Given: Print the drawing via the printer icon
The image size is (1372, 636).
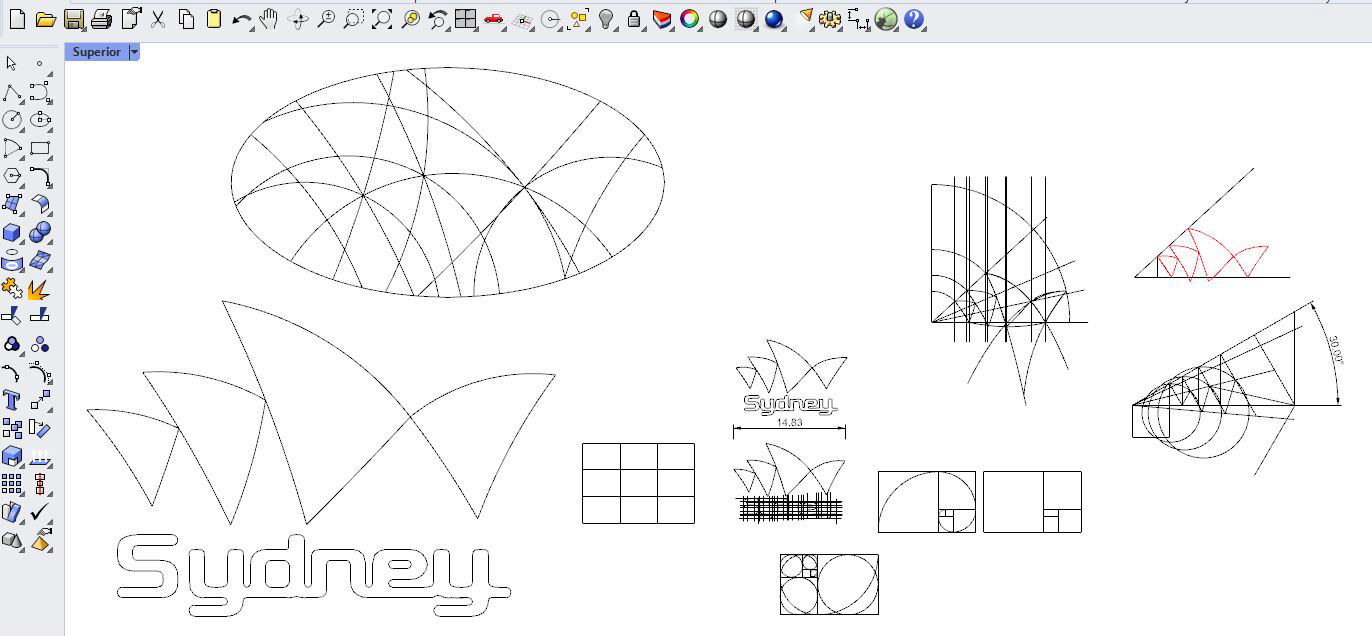Looking at the screenshot, I should pos(101,19).
